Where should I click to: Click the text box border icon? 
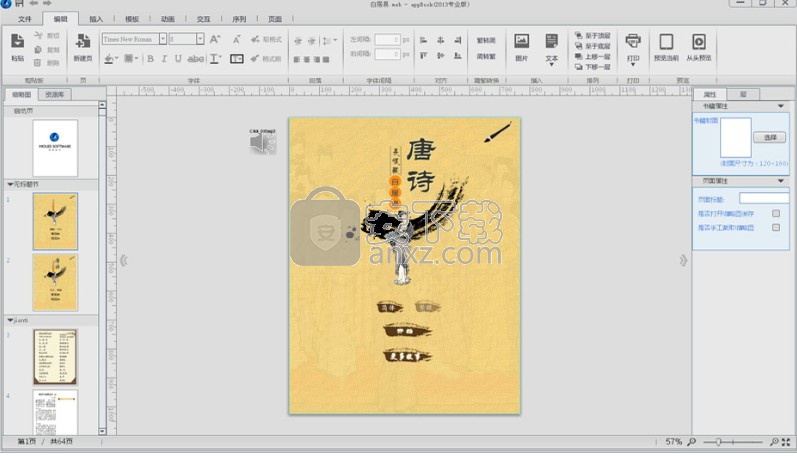(x=236, y=59)
